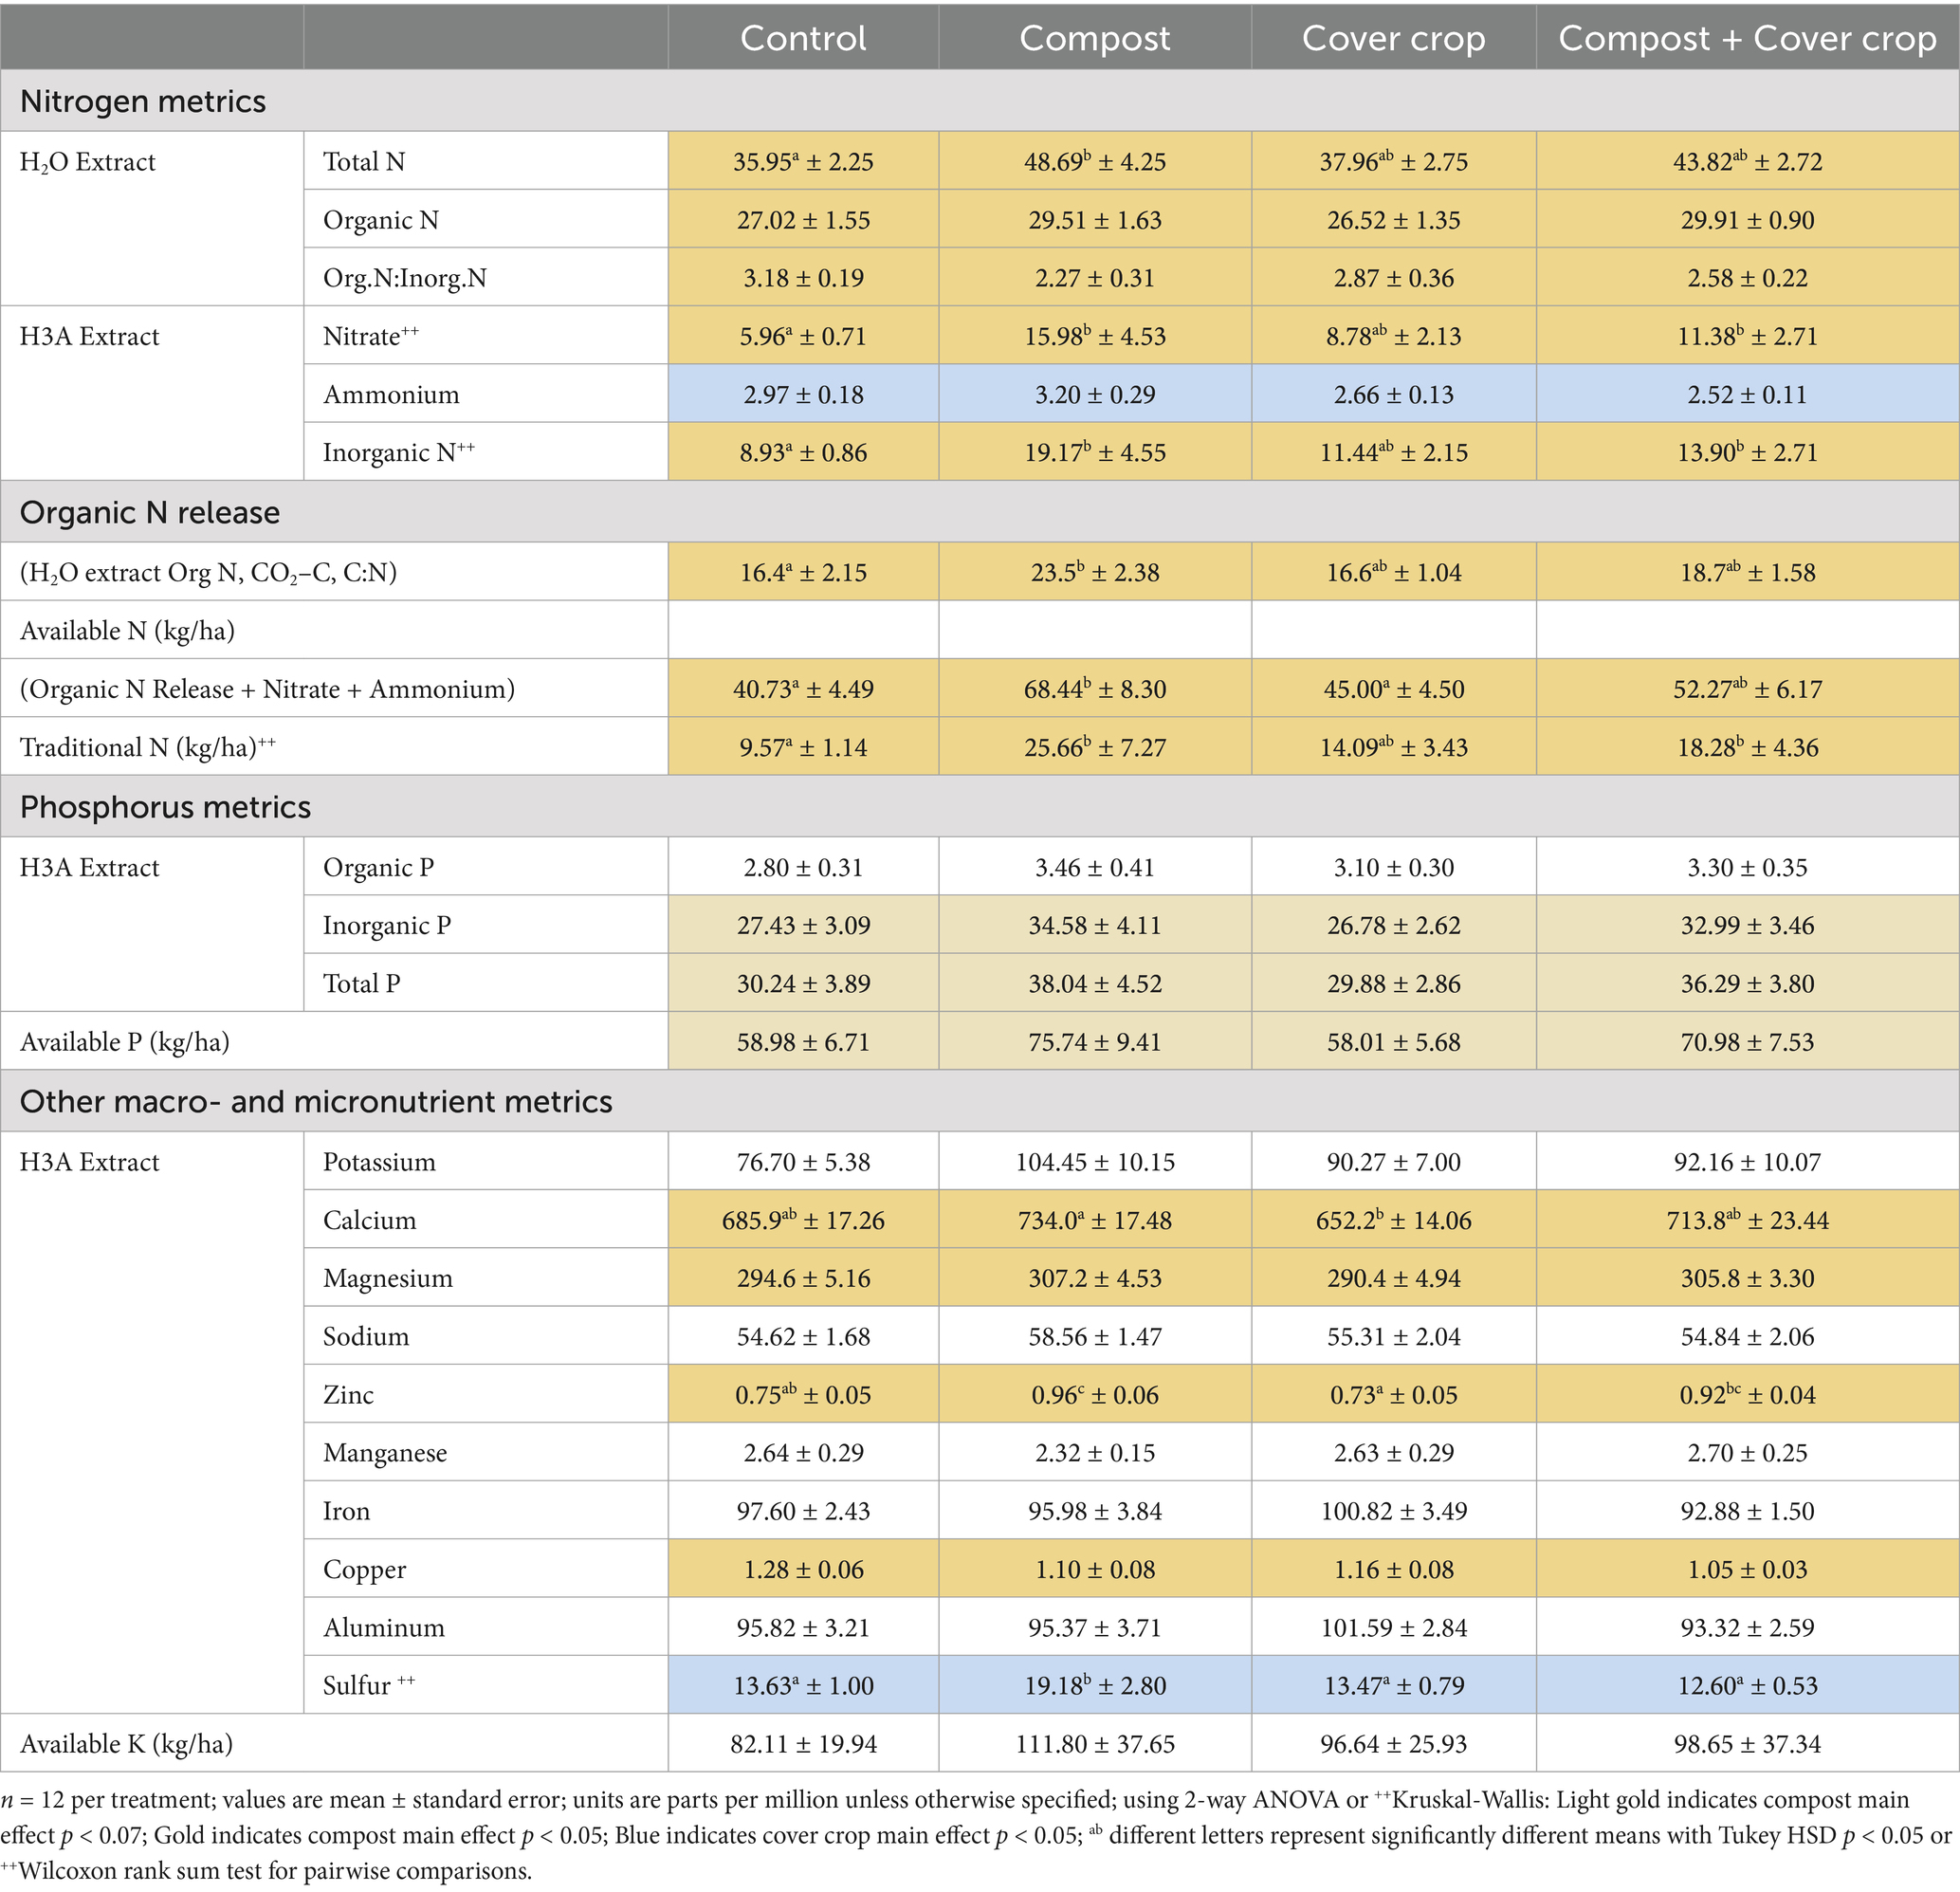Image resolution: width=1960 pixels, height=1892 pixels.
Task: Click the Available N (kg/ha) label
Action: [127, 631]
